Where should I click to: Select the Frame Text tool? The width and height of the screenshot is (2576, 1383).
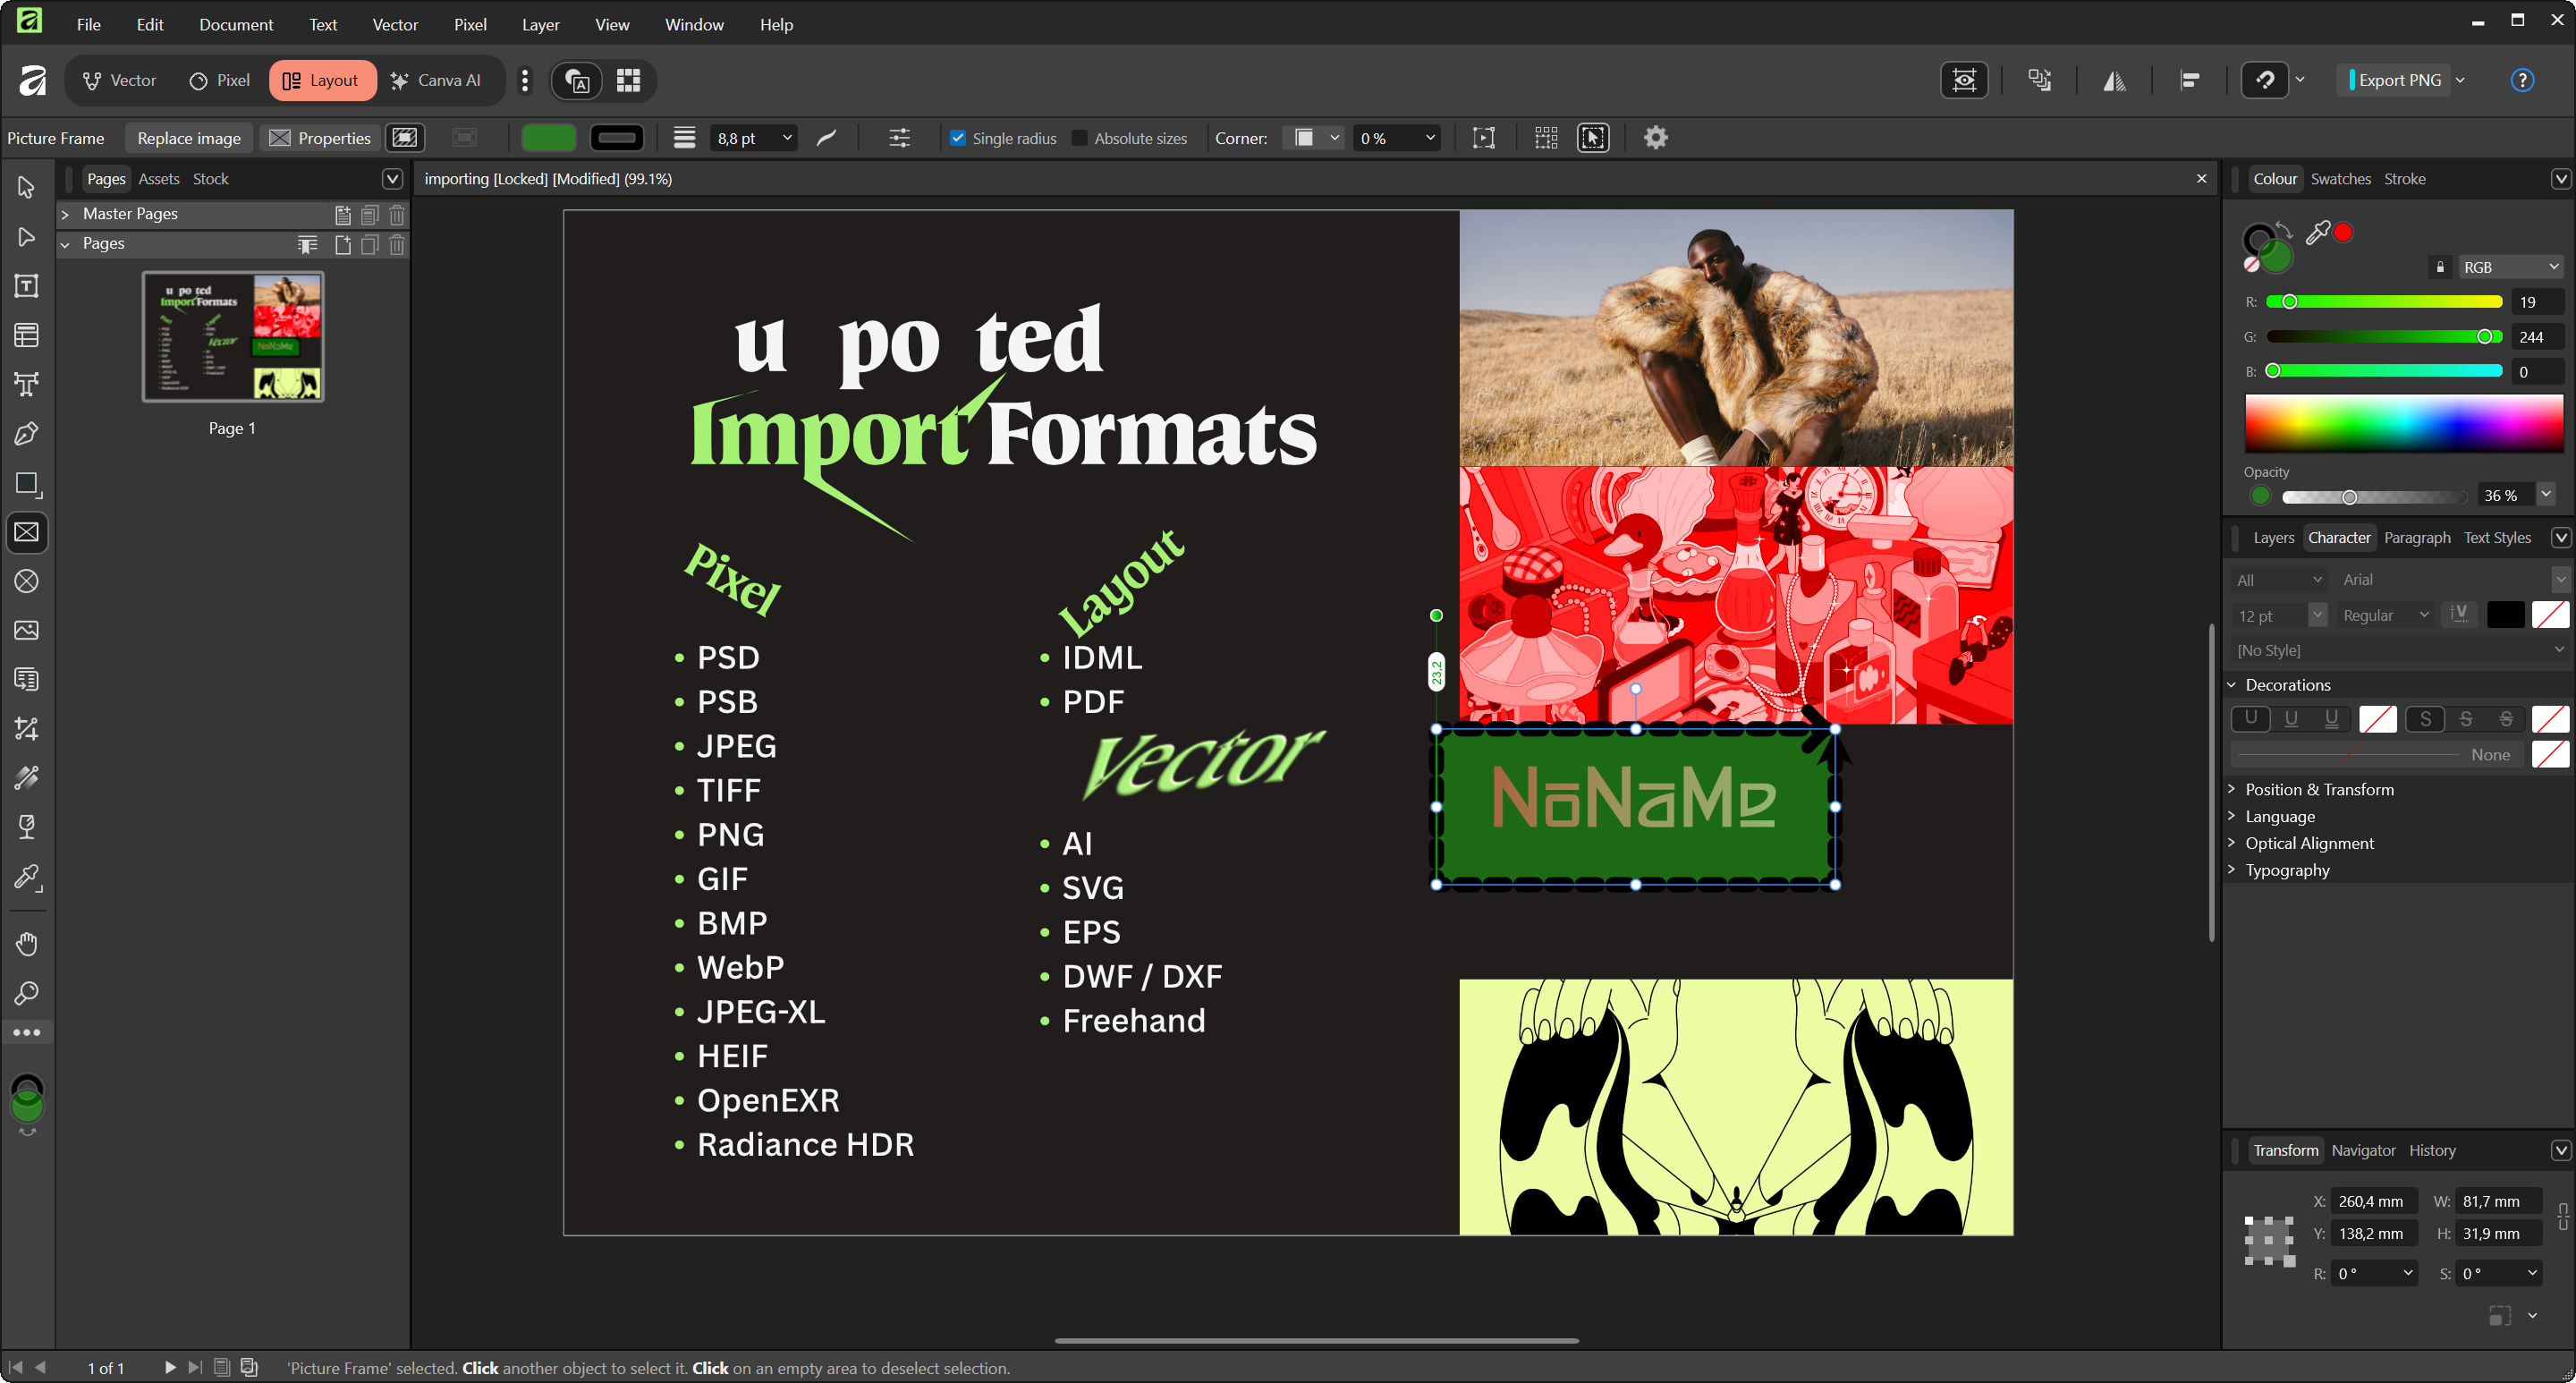click(x=27, y=286)
